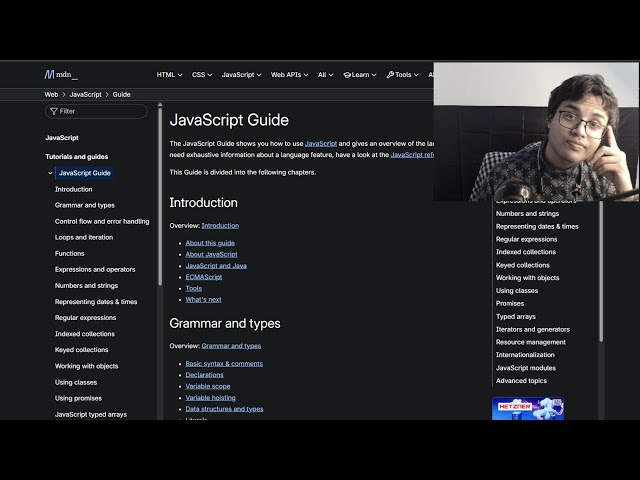The width and height of the screenshot is (640, 480).
Task: Open the About JavaScript link
Action: point(211,254)
